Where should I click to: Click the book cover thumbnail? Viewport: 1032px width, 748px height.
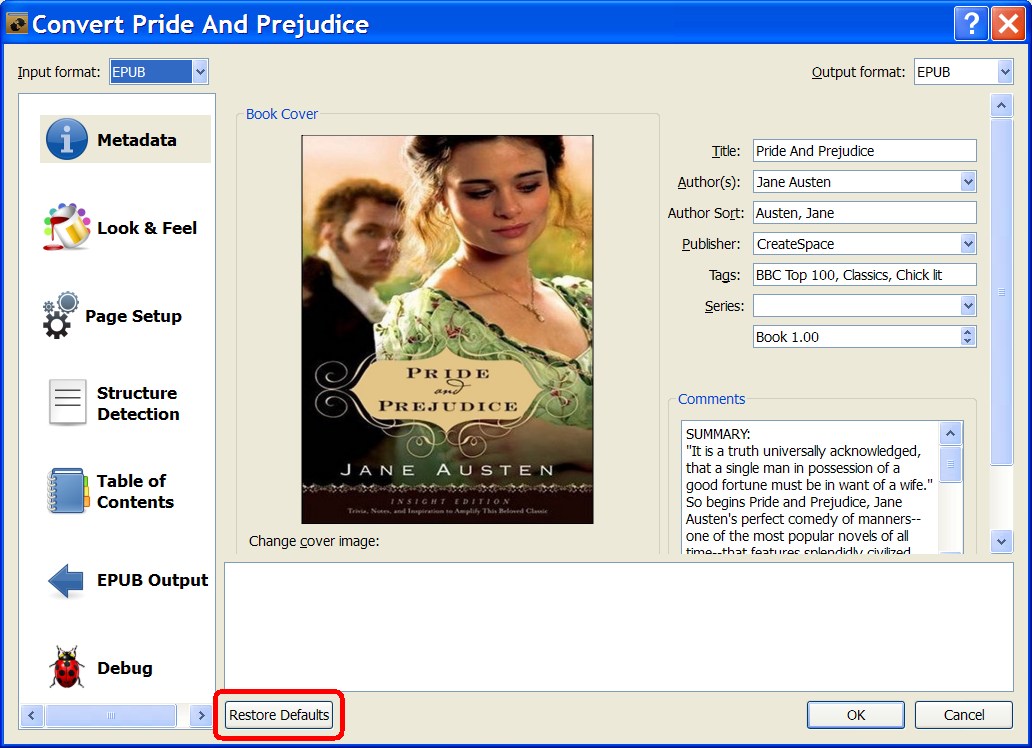pos(447,329)
